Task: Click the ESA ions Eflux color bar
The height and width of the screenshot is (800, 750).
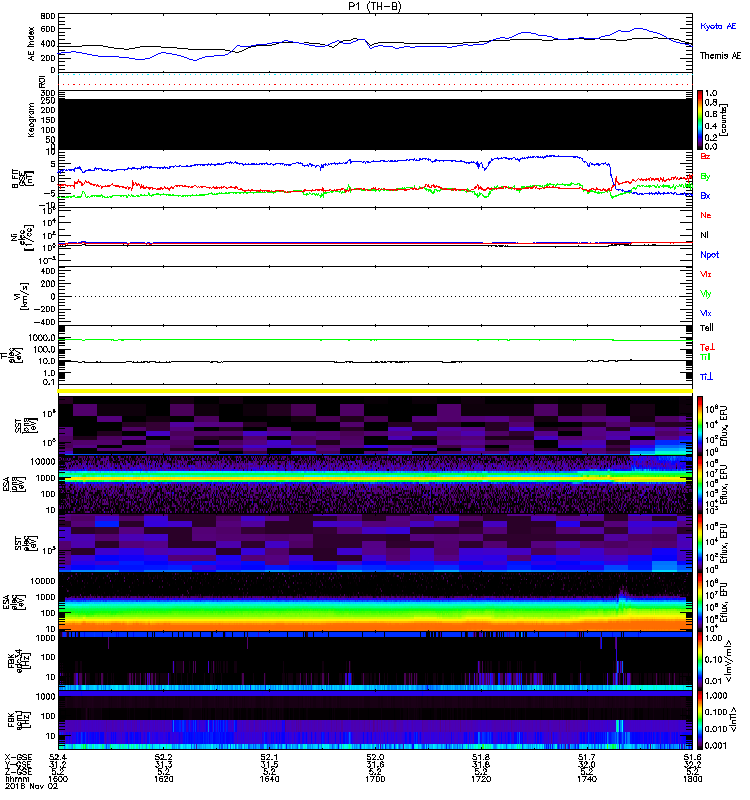Action: click(x=700, y=484)
